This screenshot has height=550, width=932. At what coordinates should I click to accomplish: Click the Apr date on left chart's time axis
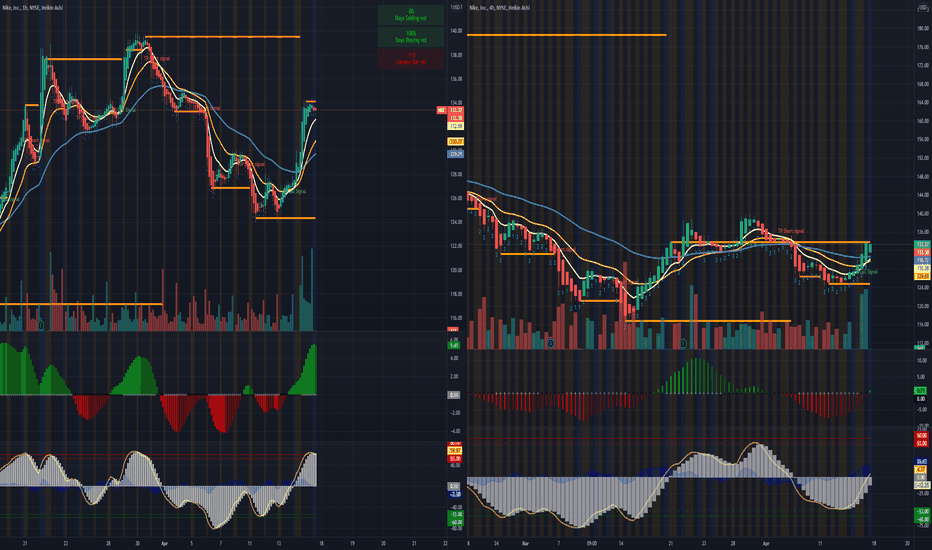point(165,543)
